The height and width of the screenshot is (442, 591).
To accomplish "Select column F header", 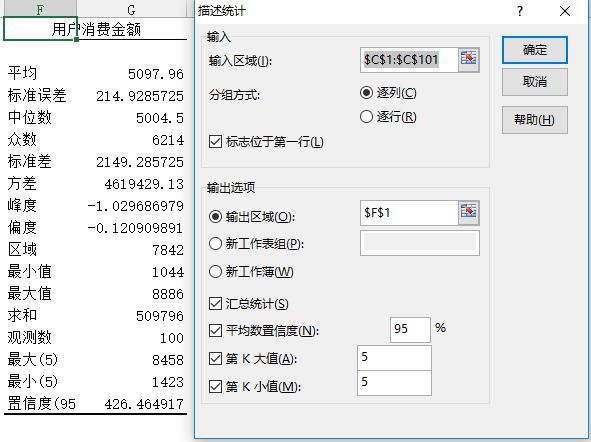I will pos(40,9).
